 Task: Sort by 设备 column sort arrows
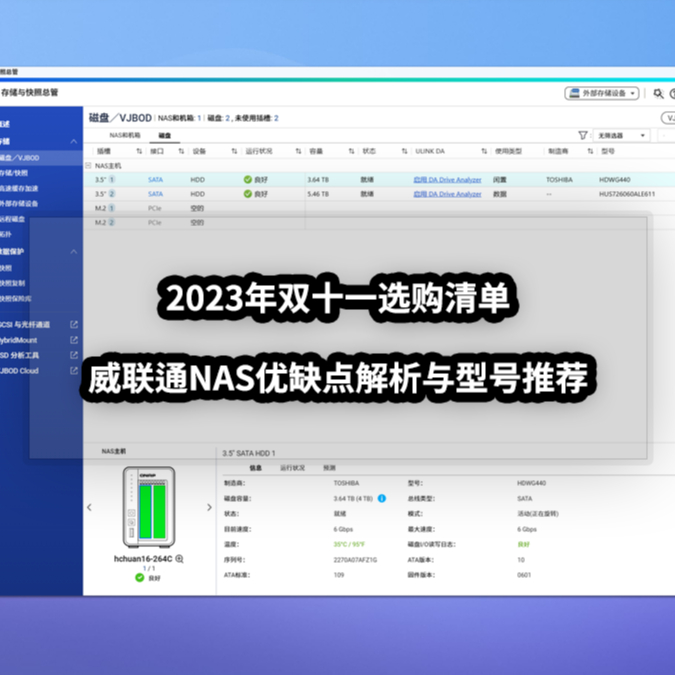click(234, 151)
